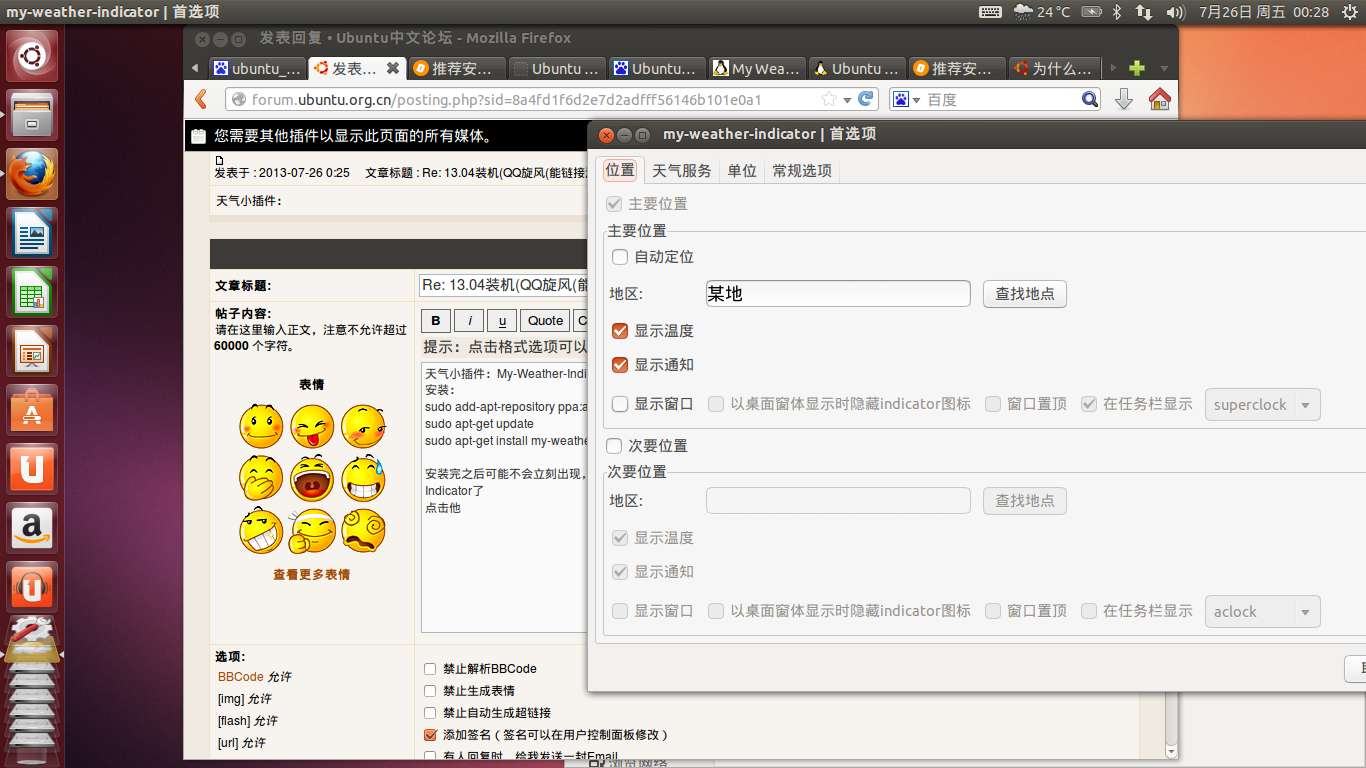This screenshot has width=1366, height=768.
Task: Uncheck 显示通知 under the main location
Action: pyautogui.click(x=620, y=365)
